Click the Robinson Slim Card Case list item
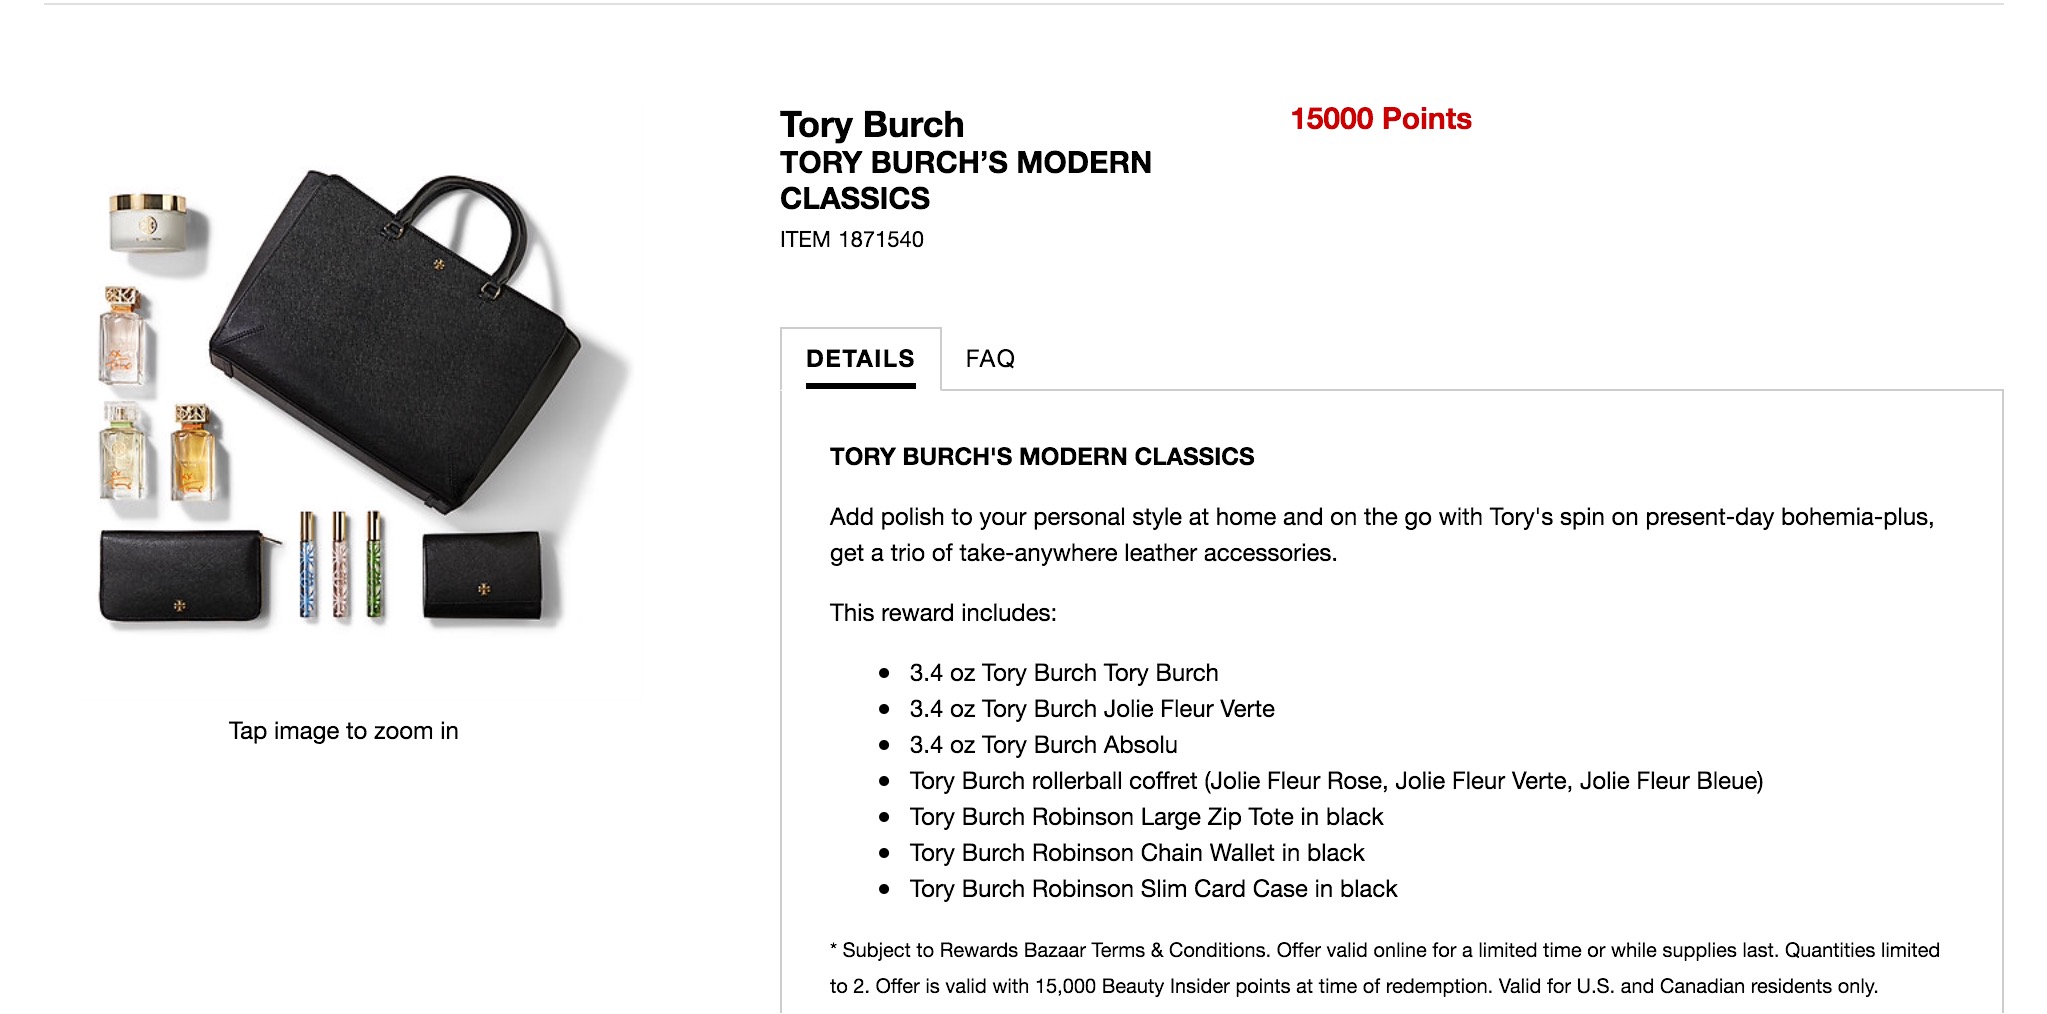The height and width of the screenshot is (1014, 2047). click(1153, 889)
